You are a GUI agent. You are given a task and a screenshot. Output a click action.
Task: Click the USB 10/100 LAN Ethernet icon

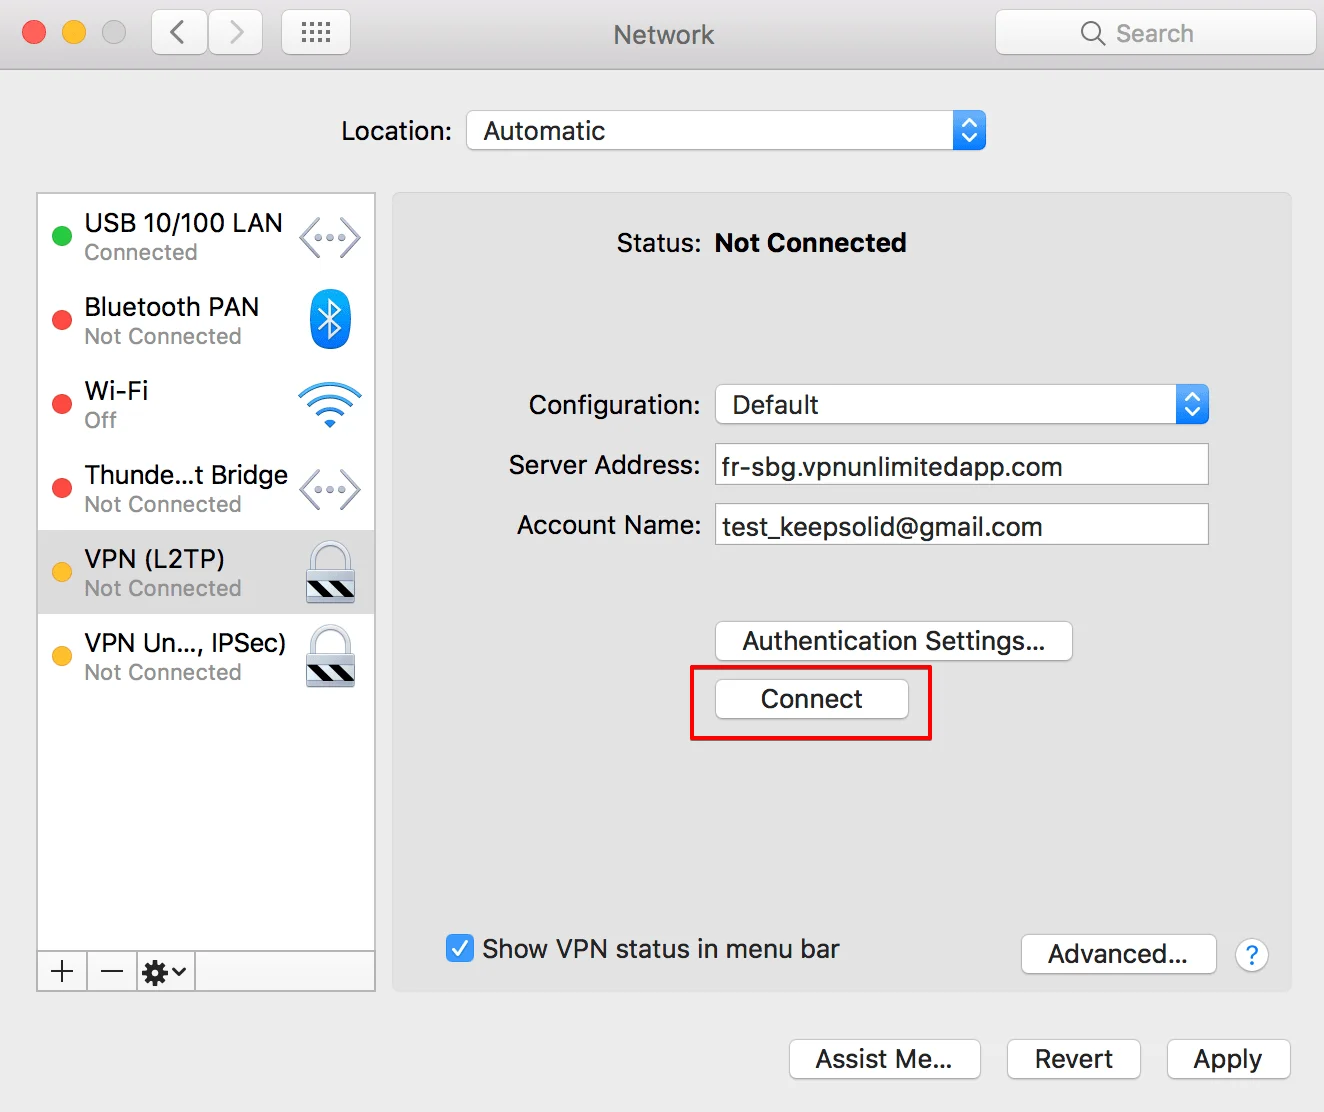330,238
